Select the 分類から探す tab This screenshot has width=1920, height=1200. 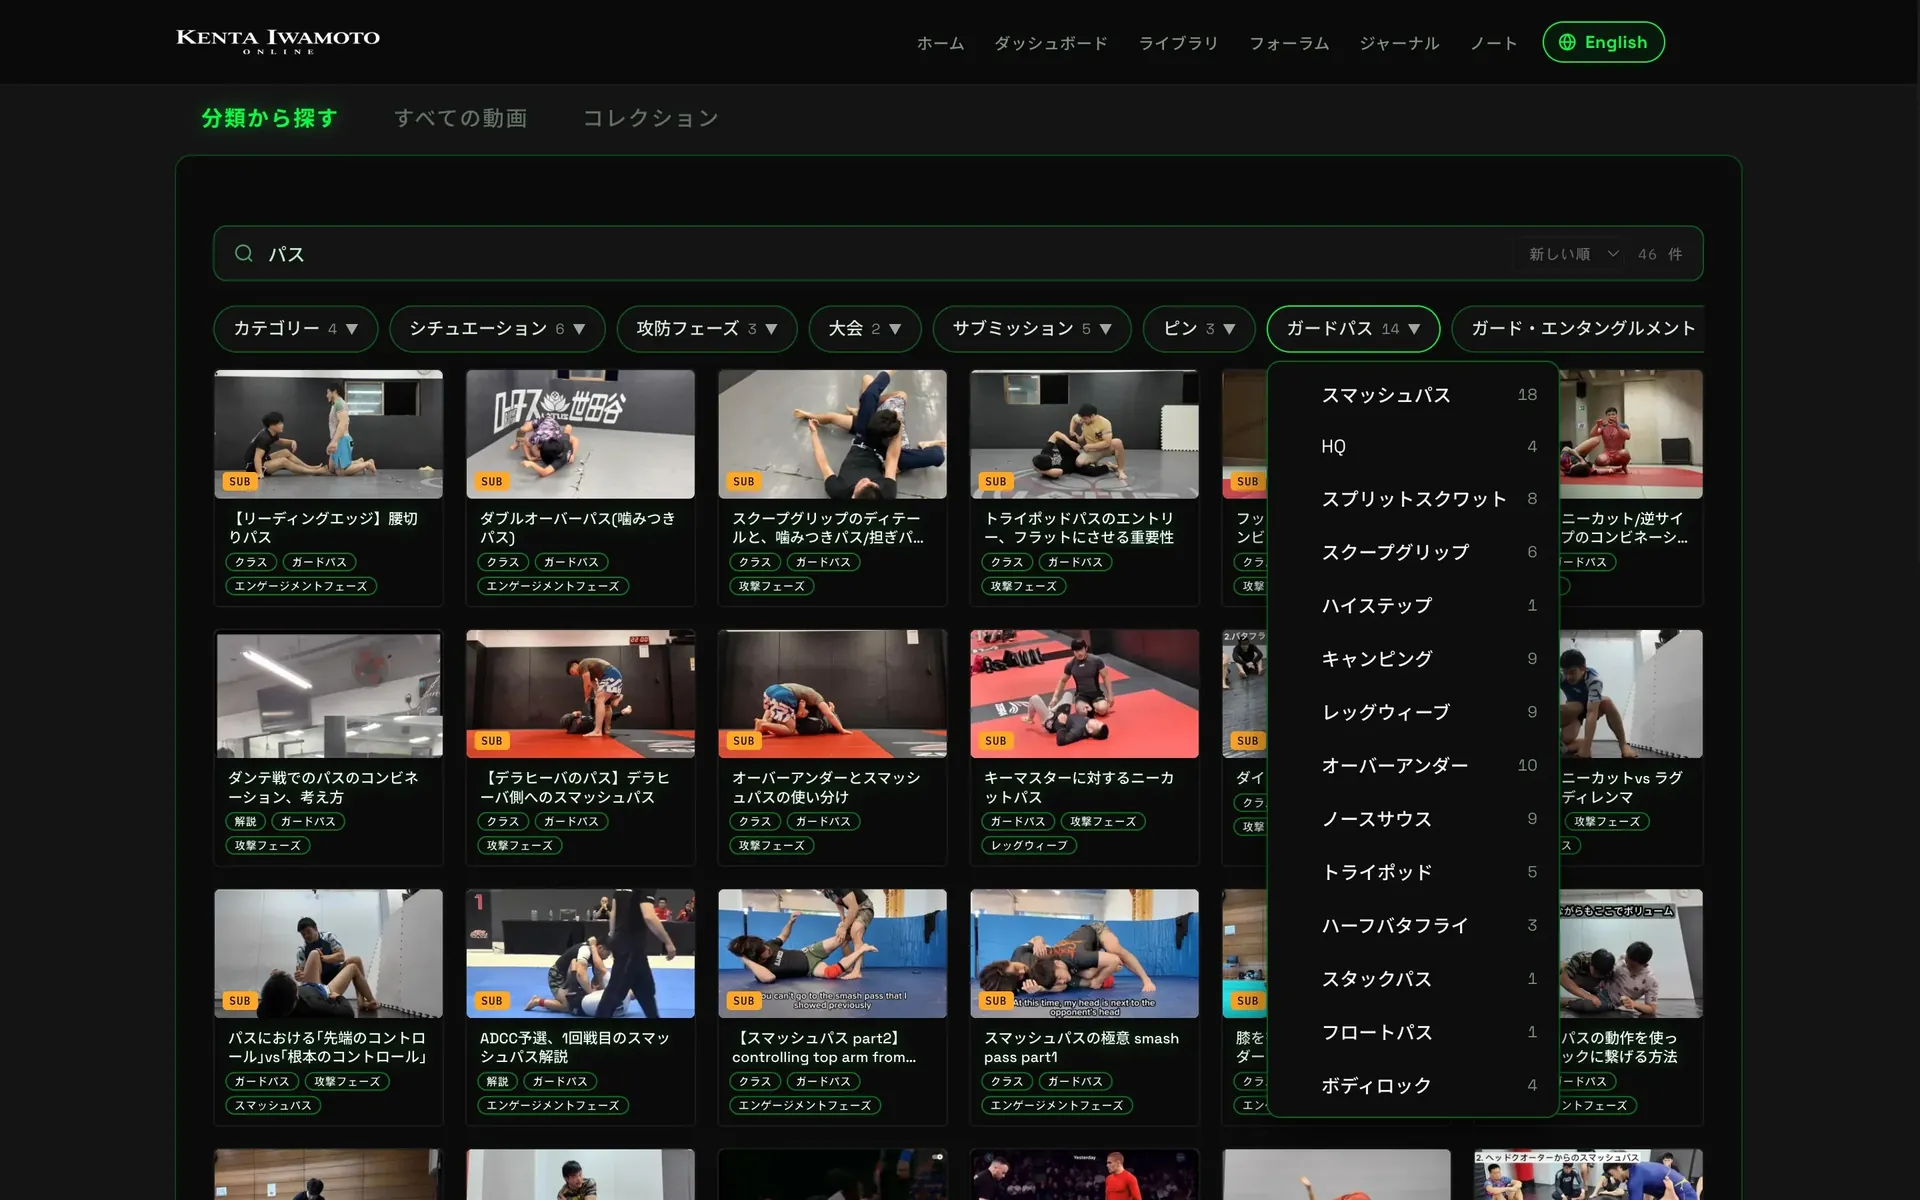pyautogui.click(x=269, y=118)
